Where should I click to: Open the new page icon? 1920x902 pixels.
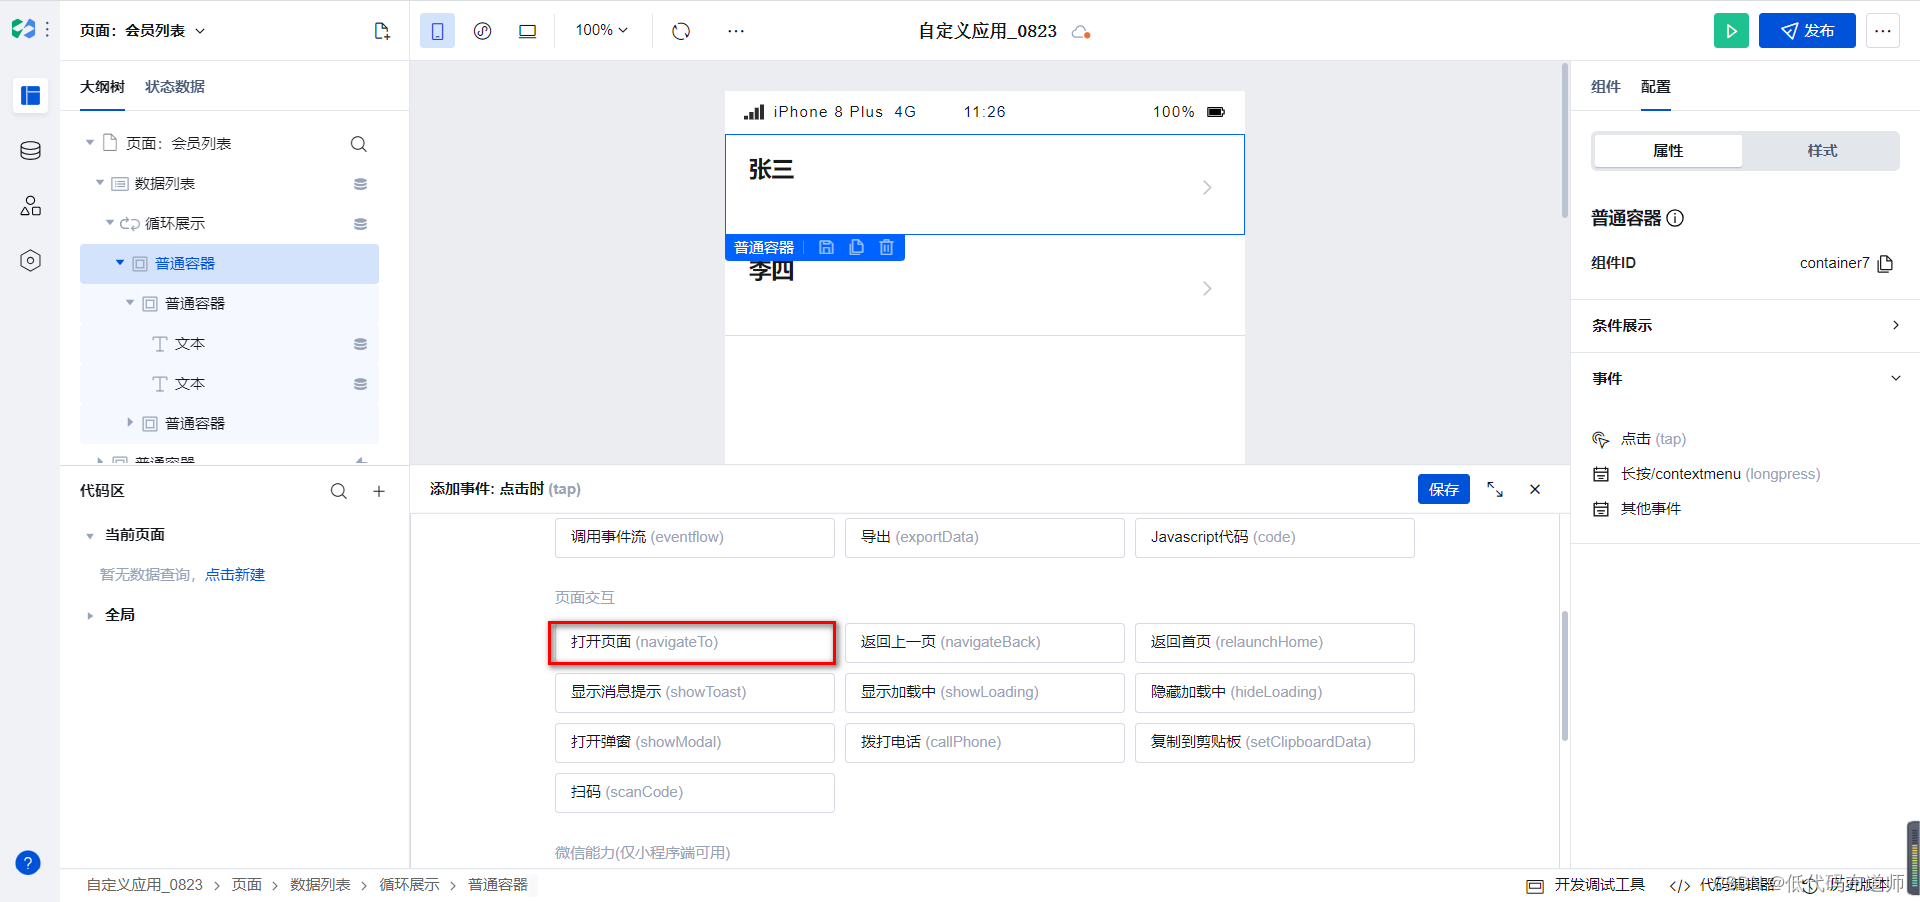coord(382,31)
